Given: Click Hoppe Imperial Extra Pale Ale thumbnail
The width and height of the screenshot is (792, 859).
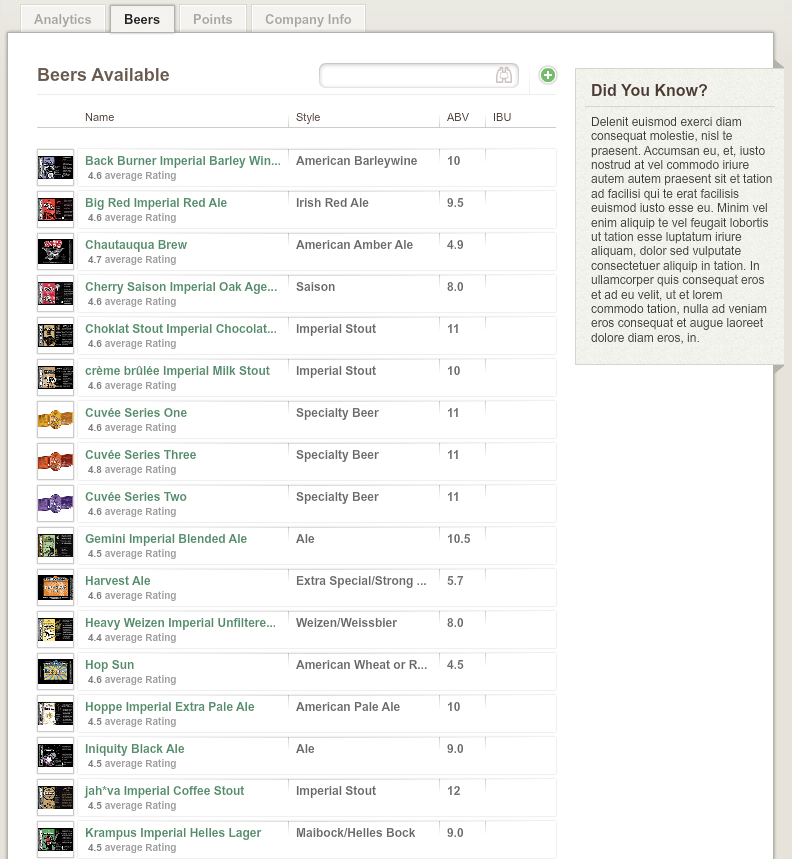Looking at the screenshot, I should pos(55,714).
